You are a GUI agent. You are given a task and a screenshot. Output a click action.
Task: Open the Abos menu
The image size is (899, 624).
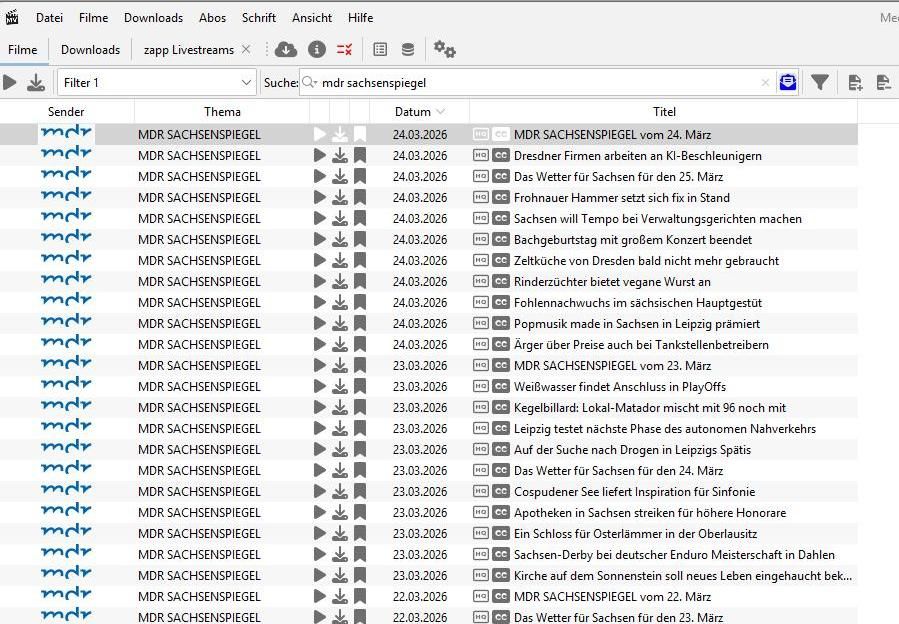tap(212, 18)
